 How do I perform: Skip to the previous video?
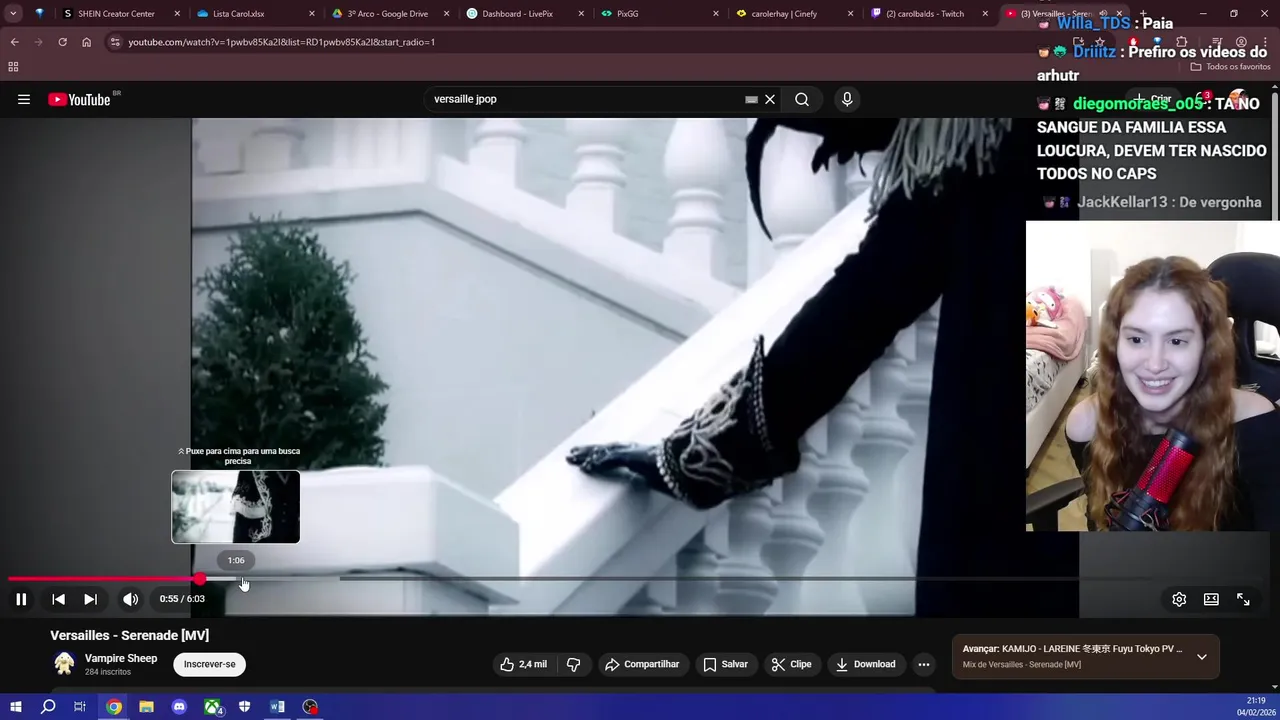point(58,599)
